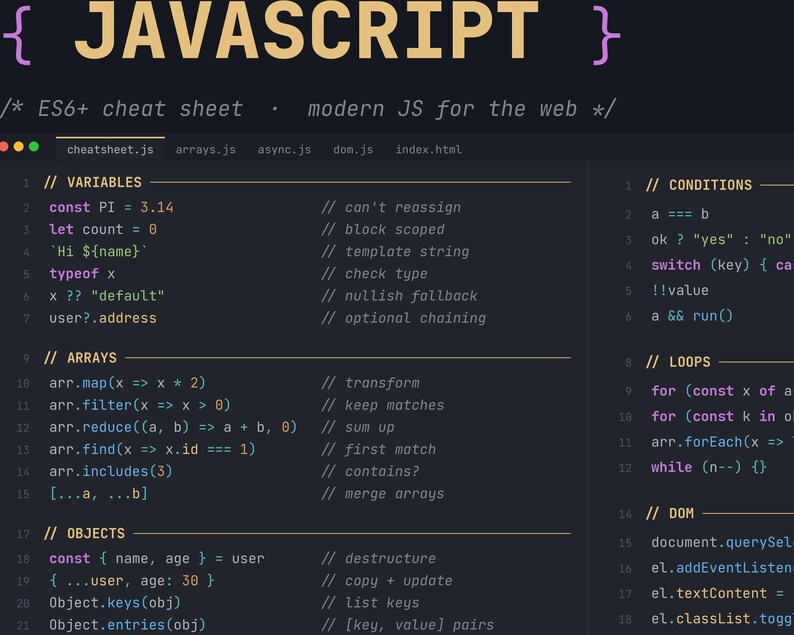Screen dimensions: 794x635
Task: Click the 'arr.forEach(x =>' line
Action: [723, 442]
